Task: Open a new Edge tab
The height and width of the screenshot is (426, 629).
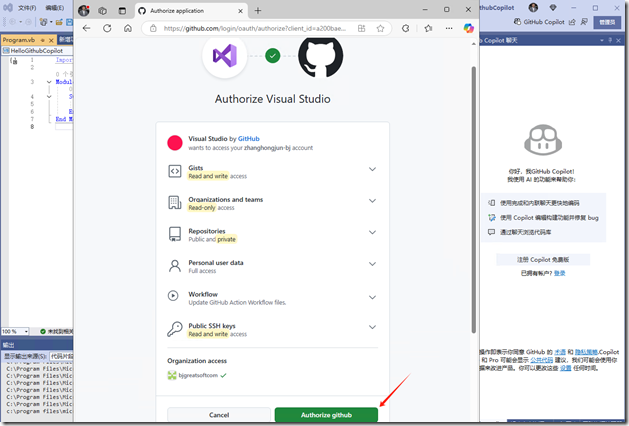Action: pyautogui.click(x=258, y=11)
